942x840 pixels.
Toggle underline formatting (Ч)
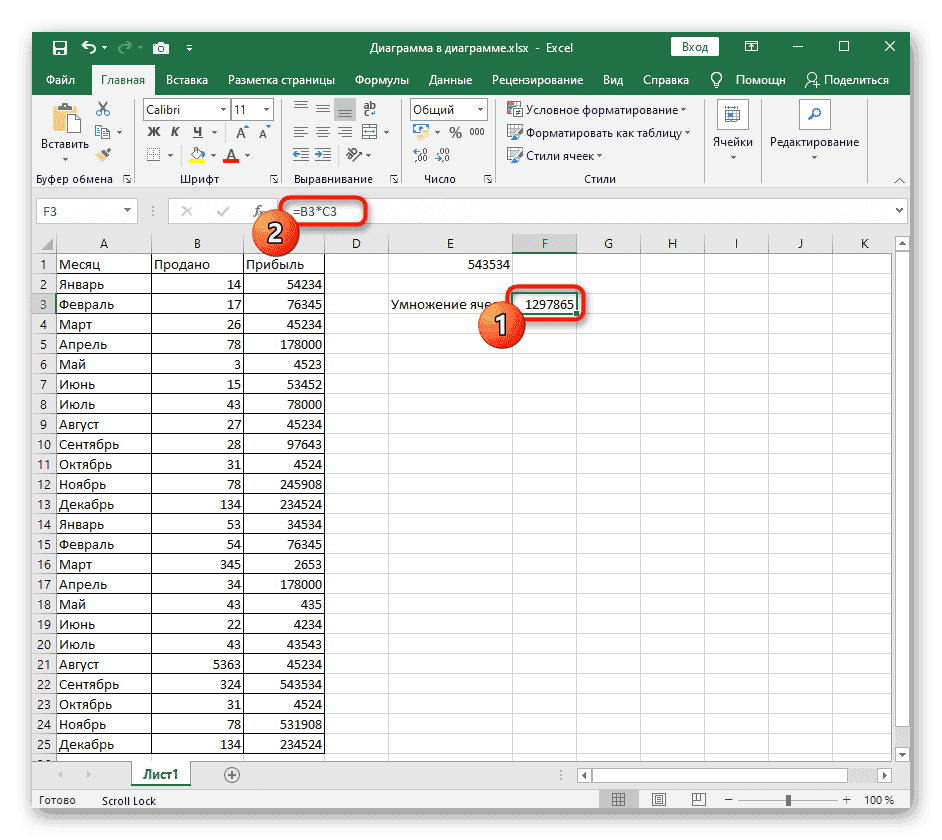click(x=199, y=132)
